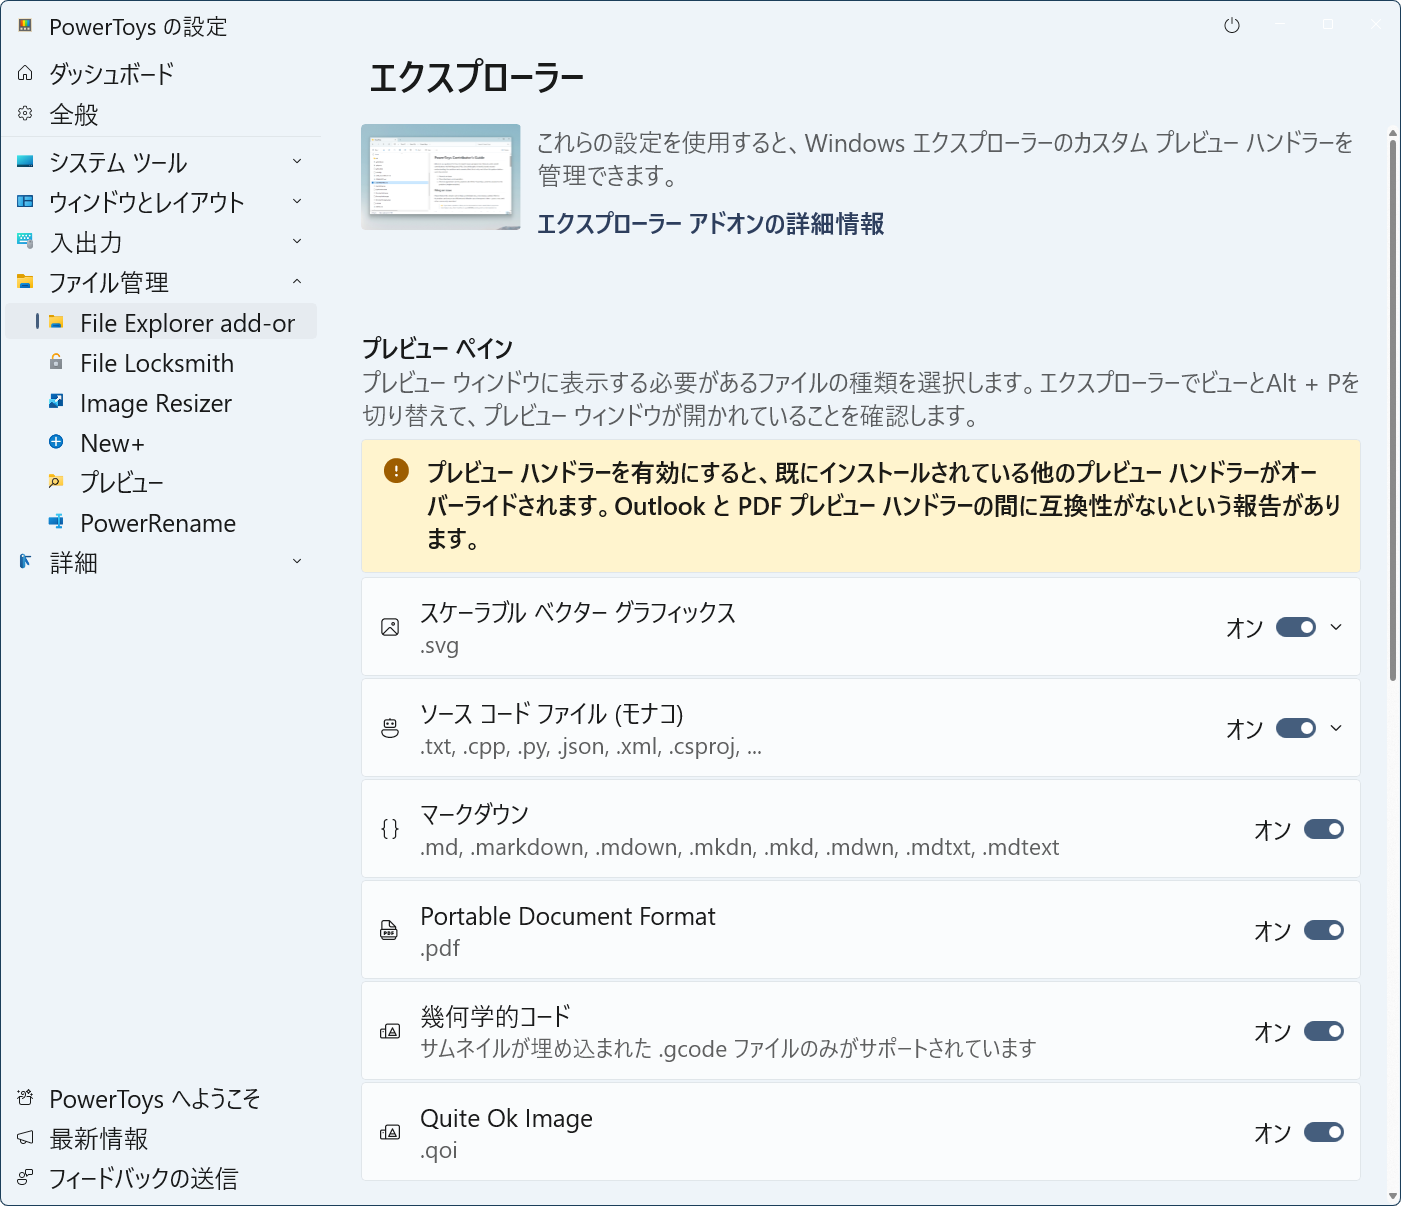Screen dimensions: 1401x1206
Task: Turn off the SVG preview toggle
Action: [x=1296, y=627]
